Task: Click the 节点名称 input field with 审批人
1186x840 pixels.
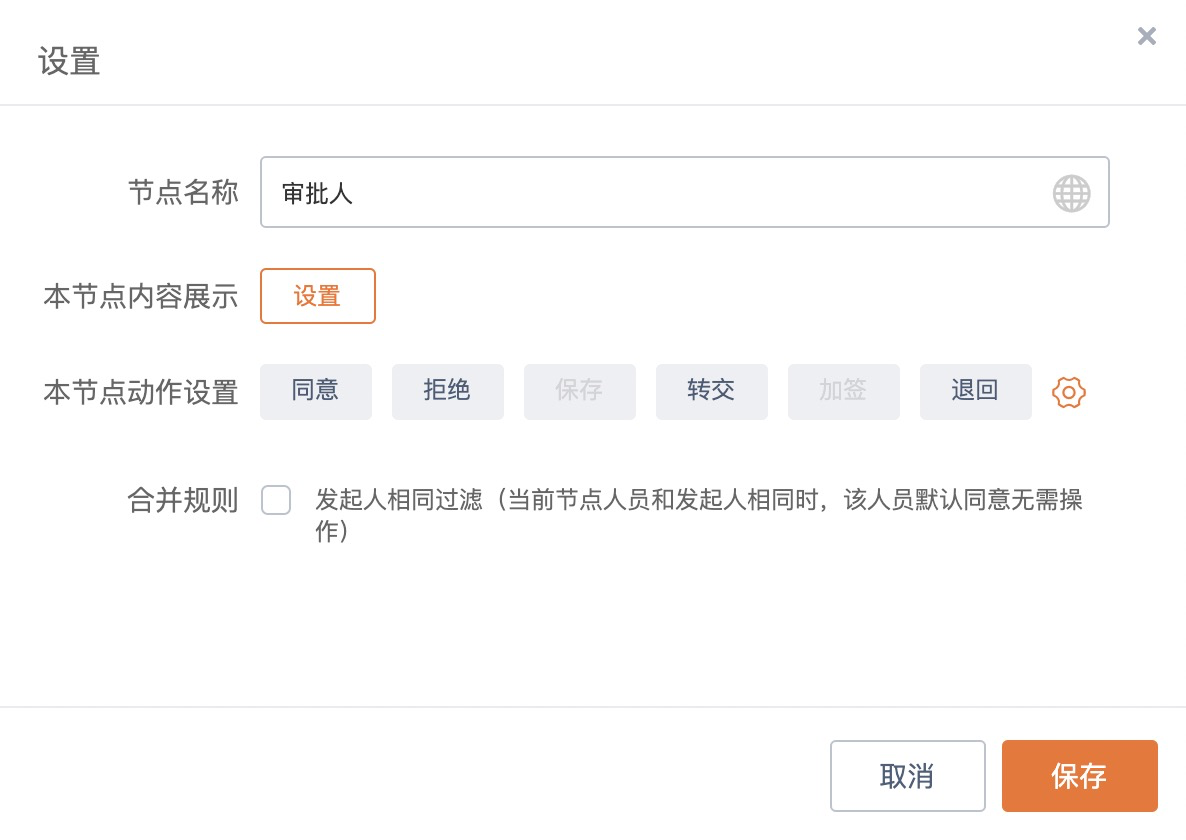Action: pyautogui.click(x=650, y=193)
